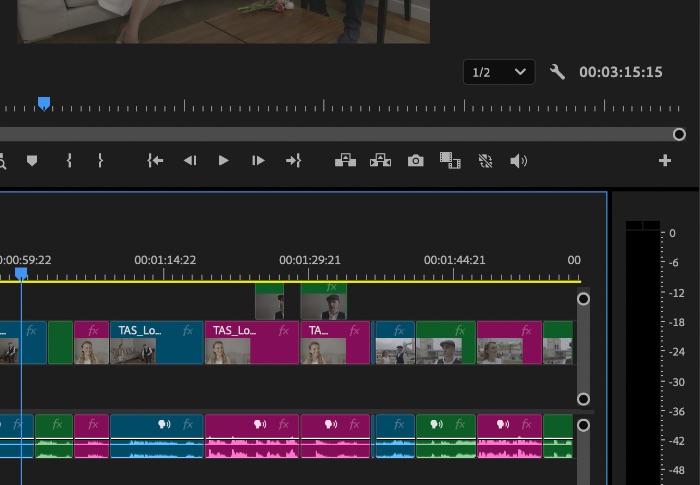This screenshot has height=485, width=700.
Task: Click fx badge on blue TAS_Lo... clip
Action: (188, 330)
